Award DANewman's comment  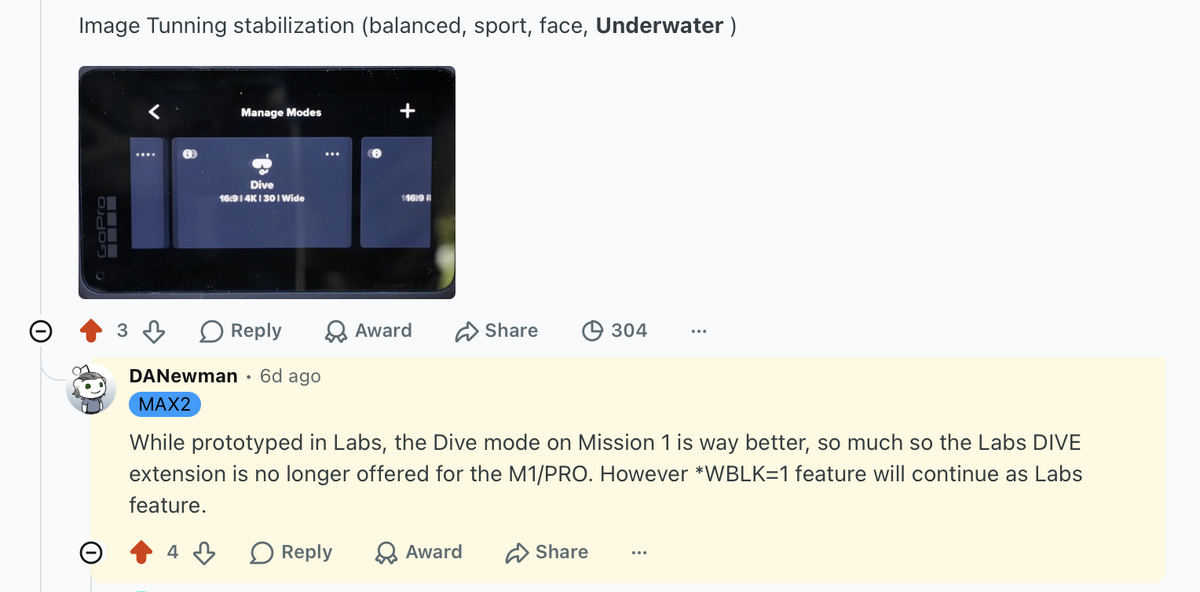pos(420,552)
